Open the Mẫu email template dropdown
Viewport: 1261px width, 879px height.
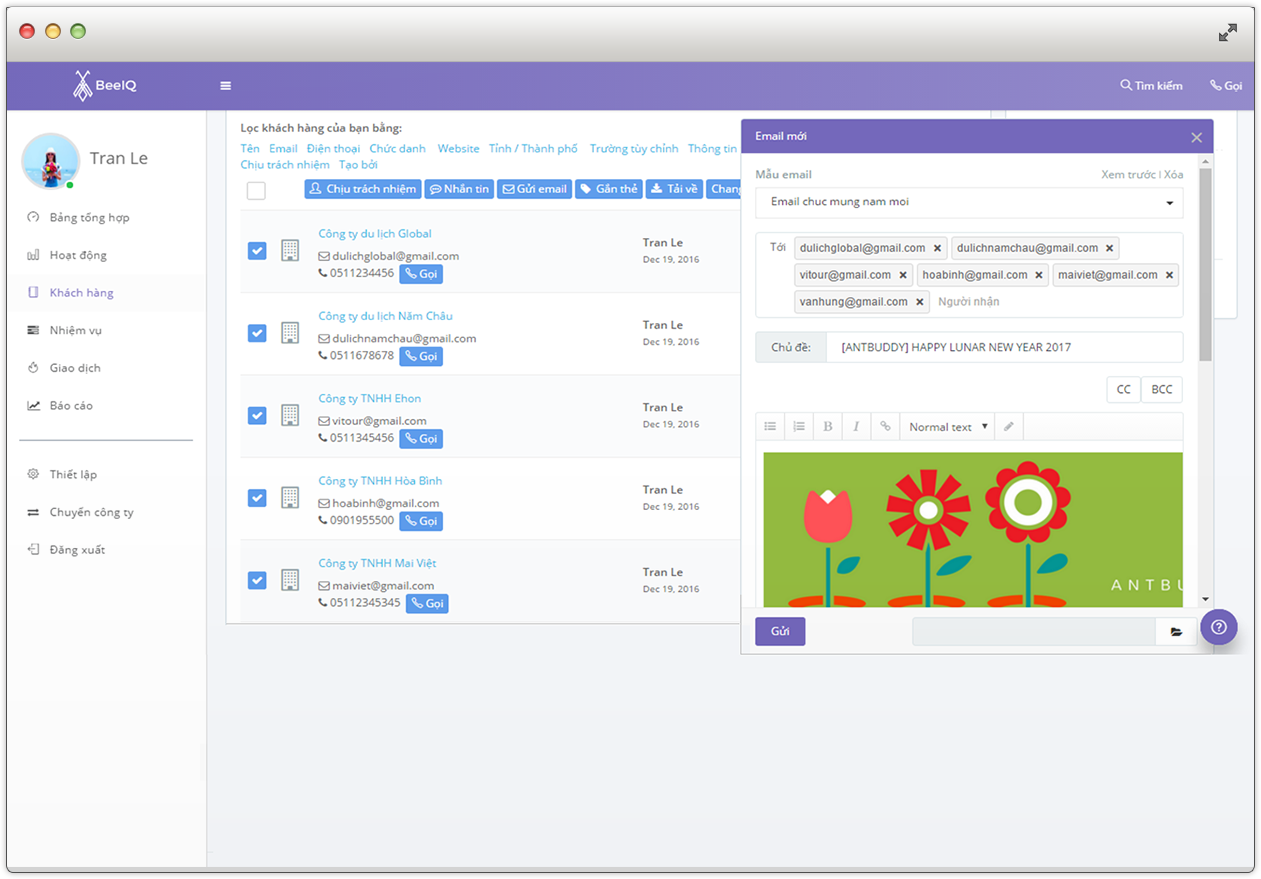(x=968, y=202)
